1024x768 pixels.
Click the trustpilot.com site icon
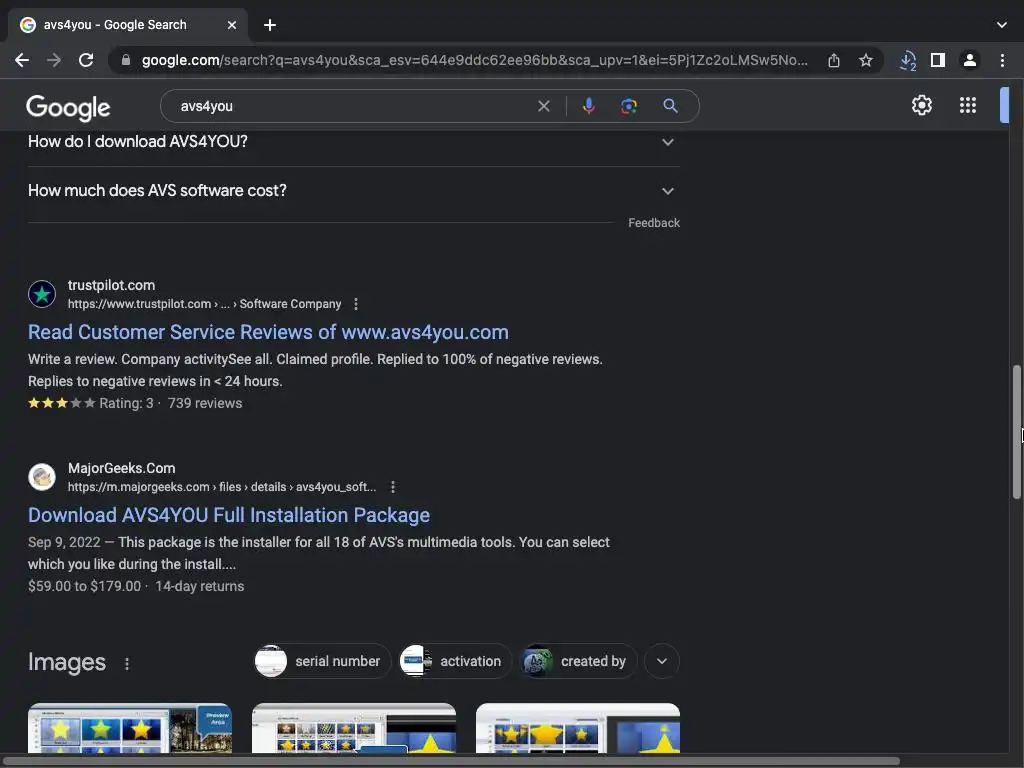pyautogui.click(x=42, y=294)
